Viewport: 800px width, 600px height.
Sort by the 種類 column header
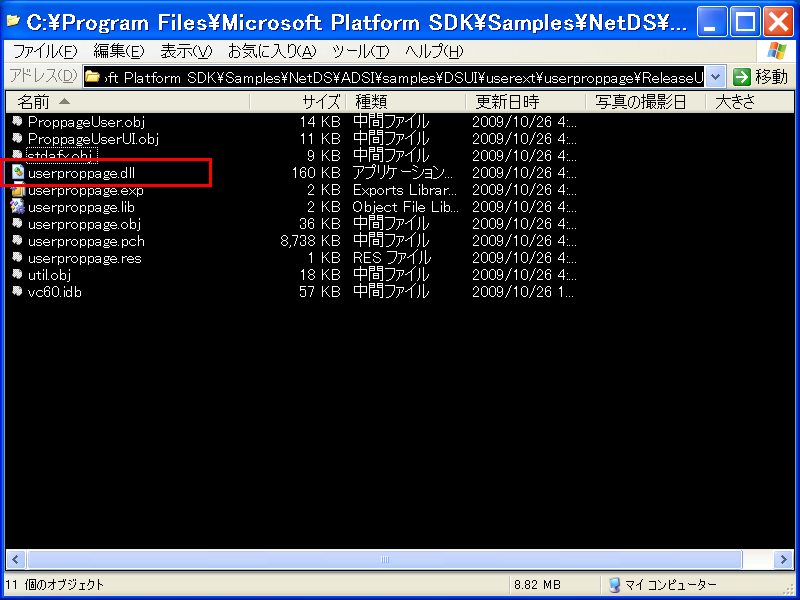[x=406, y=102]
